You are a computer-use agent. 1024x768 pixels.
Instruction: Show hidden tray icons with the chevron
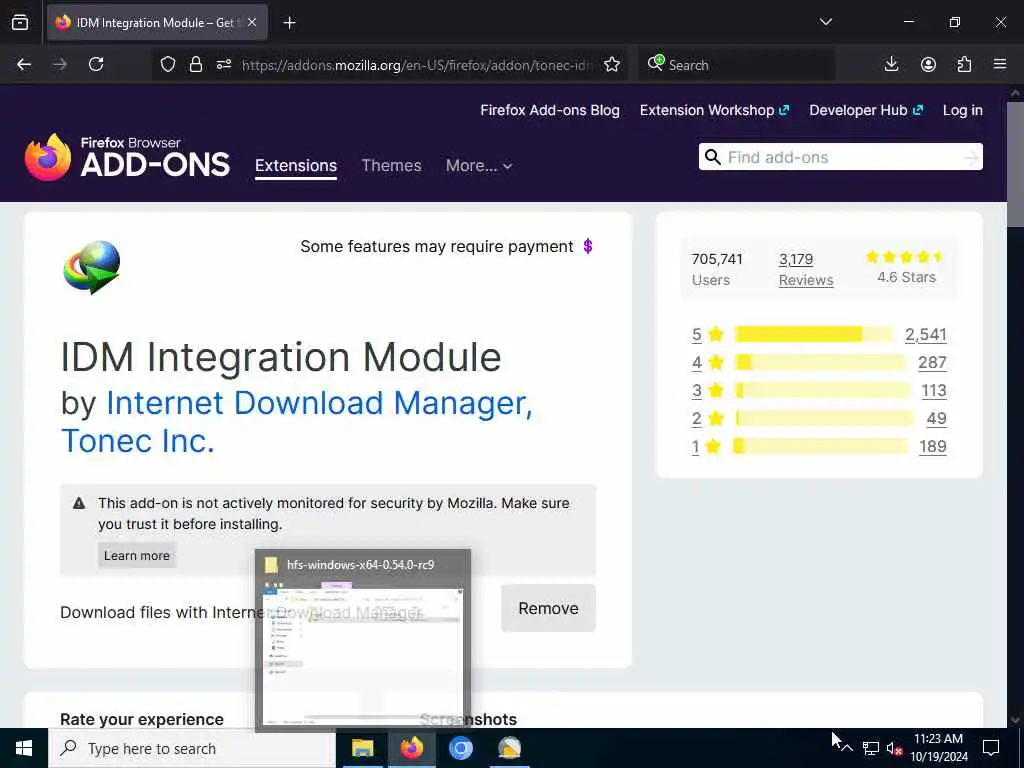(x=847, y=748)
